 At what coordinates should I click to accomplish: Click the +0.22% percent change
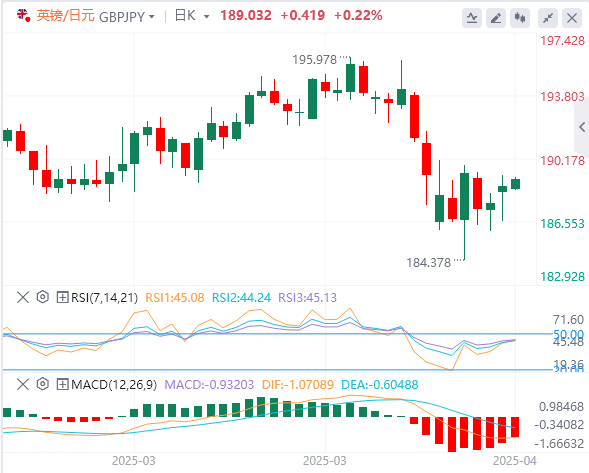point(358,15)
